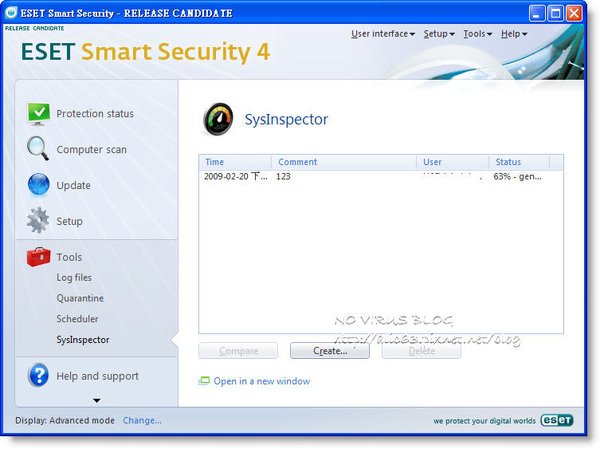Click the Delete button
This screenshot has width=600, height=449.
click(x=421, y=351)
